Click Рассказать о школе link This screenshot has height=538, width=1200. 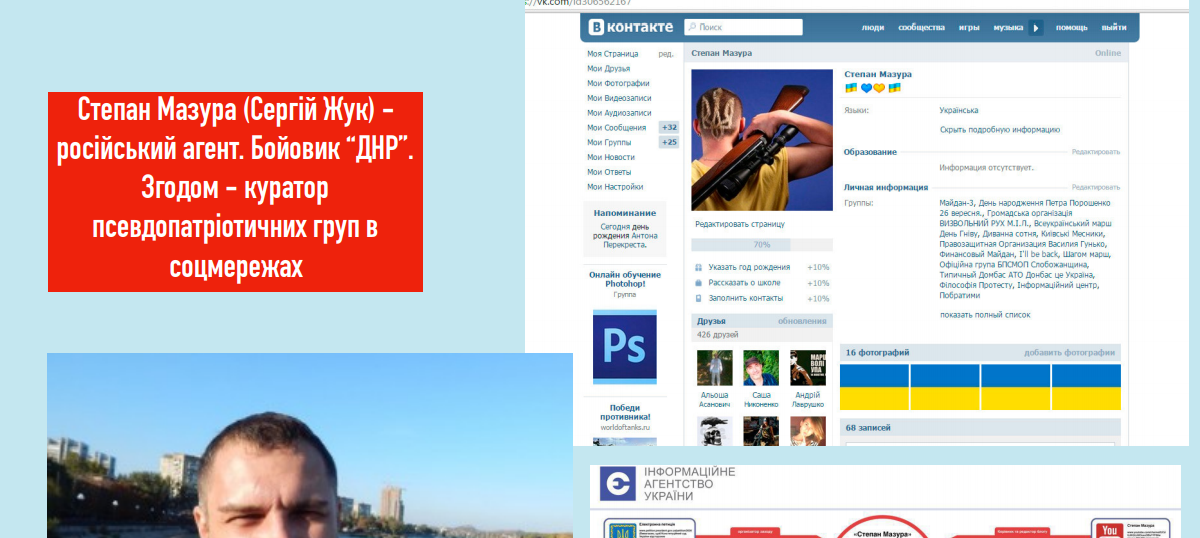click(x=746, y=283)
